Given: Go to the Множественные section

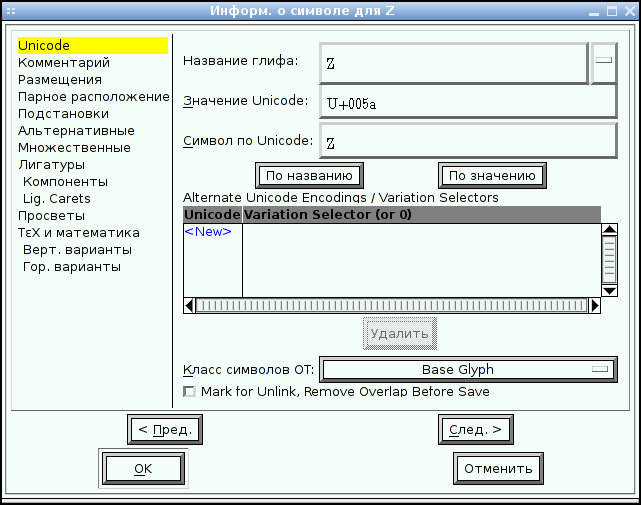Looking at the screenshot, I should coord(74,148).
